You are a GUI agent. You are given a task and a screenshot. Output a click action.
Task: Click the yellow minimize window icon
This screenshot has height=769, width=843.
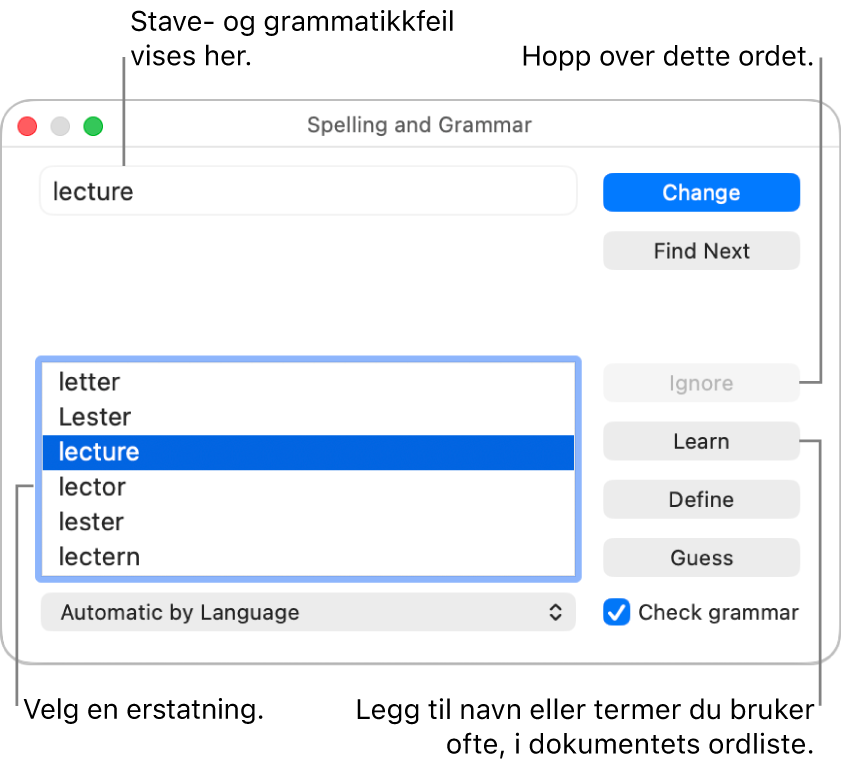coord(59,126)
